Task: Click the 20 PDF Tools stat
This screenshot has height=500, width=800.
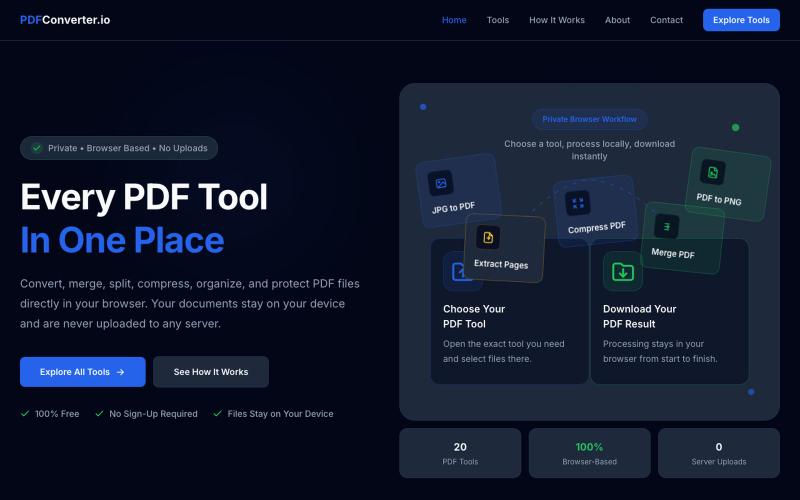Action: pyautogui.click(x=460, y=453)
